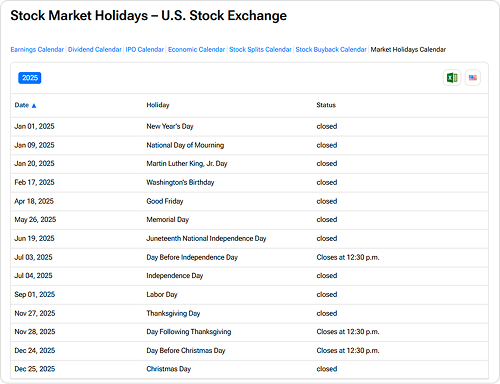Viewport: 500px width, 384px height.
Task: Select Juneteenth National Independence Day row
Action: (249, 239)
